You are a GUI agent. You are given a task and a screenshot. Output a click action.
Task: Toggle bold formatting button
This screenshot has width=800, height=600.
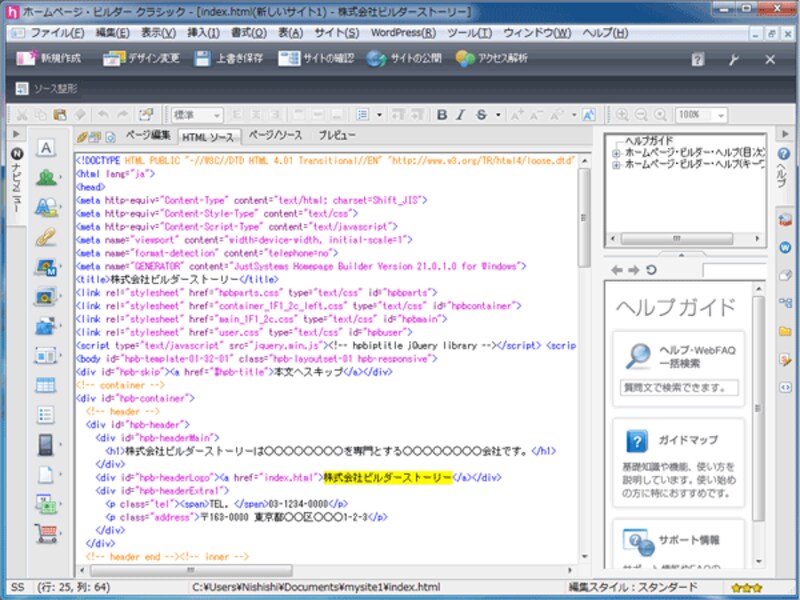pyautogui.click(x=443, y=115)
